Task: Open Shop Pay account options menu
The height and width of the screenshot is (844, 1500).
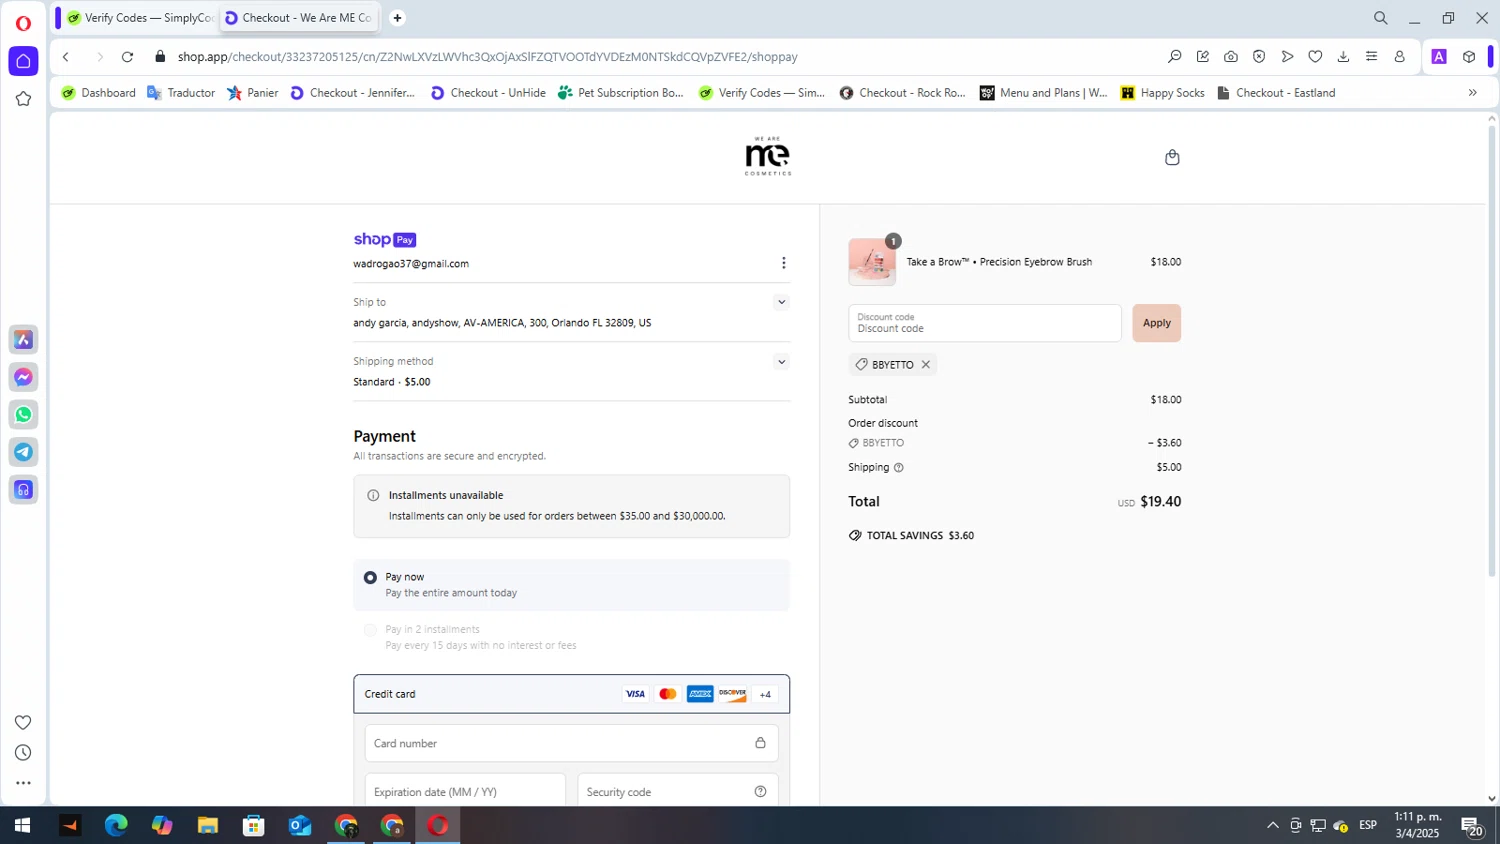Action: pos(783,263)
